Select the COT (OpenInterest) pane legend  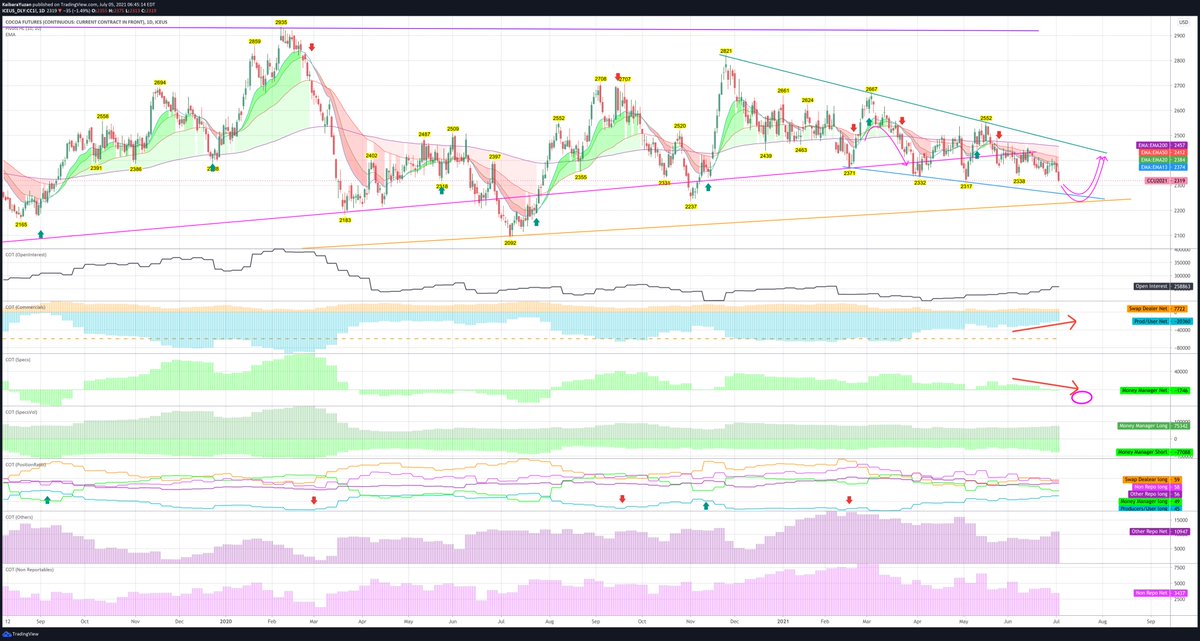[x=25, y=254]
